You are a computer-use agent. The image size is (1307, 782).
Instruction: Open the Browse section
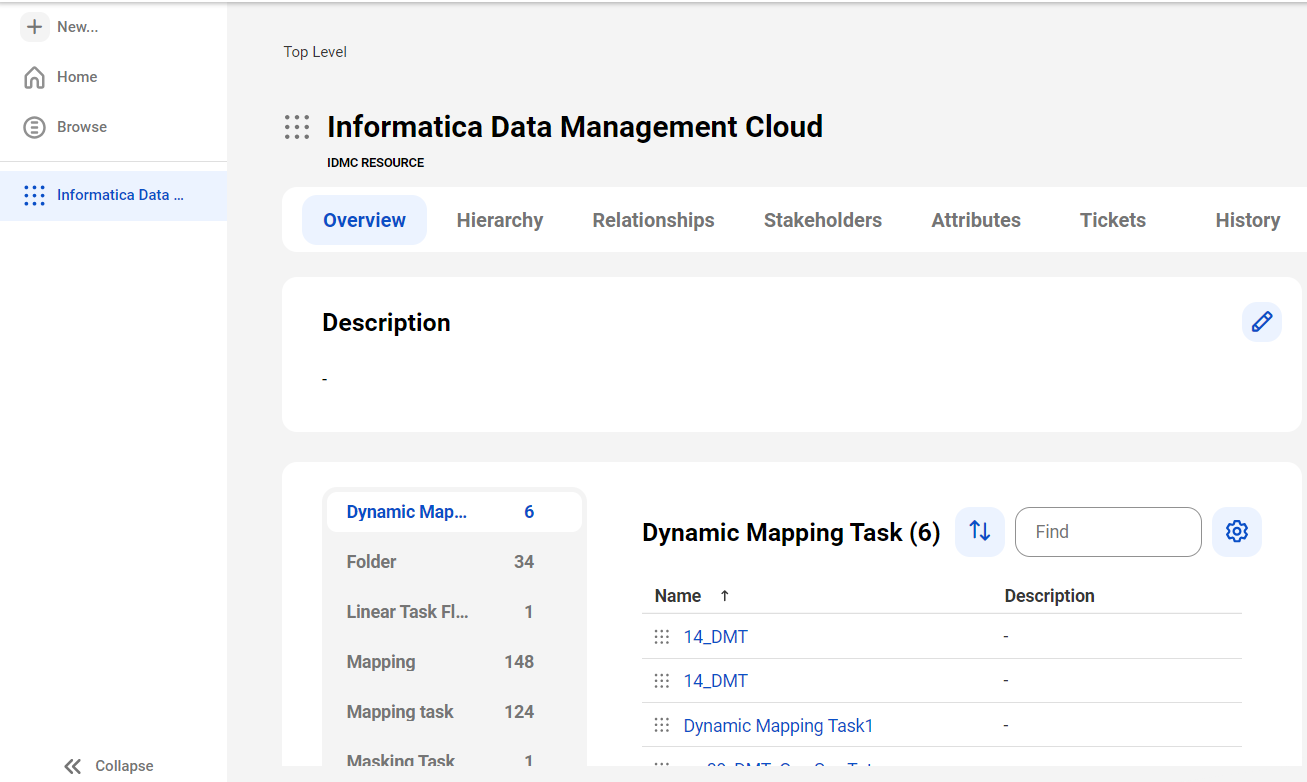(65, 127)
